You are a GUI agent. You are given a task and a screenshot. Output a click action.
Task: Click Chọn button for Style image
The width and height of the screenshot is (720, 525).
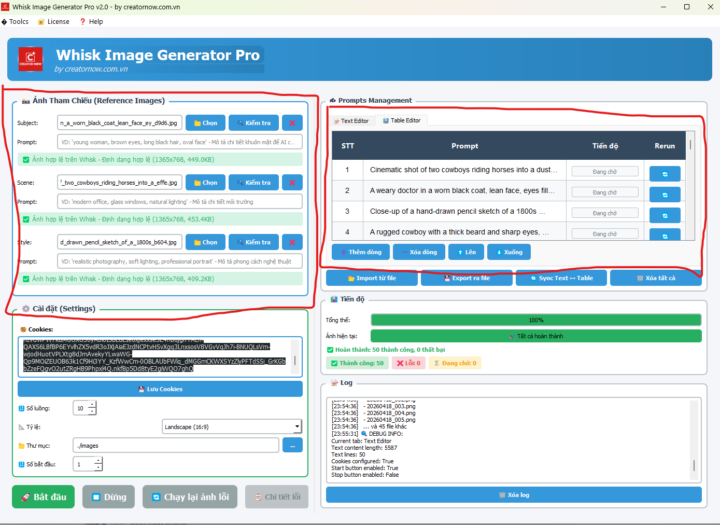coord(205,242)
